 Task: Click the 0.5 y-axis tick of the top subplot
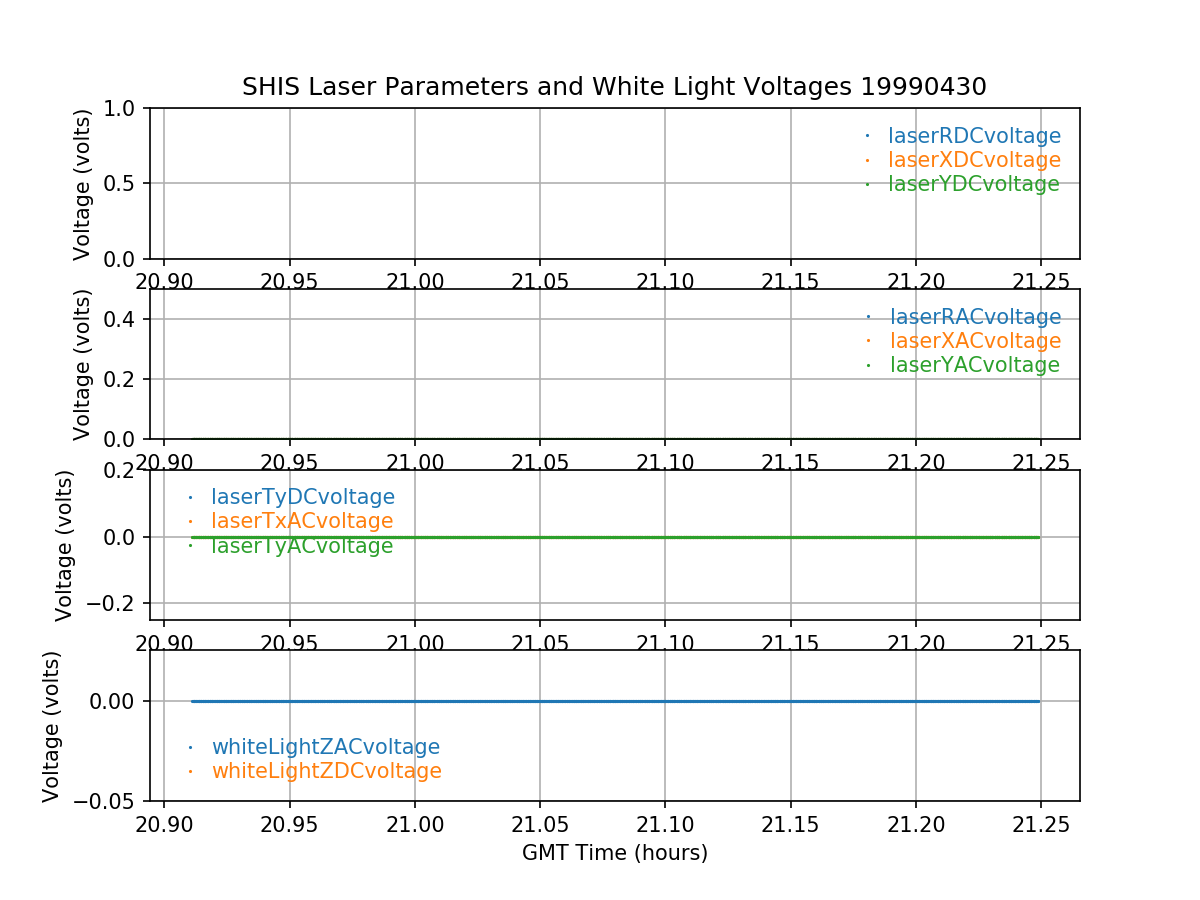pos(121,183)
